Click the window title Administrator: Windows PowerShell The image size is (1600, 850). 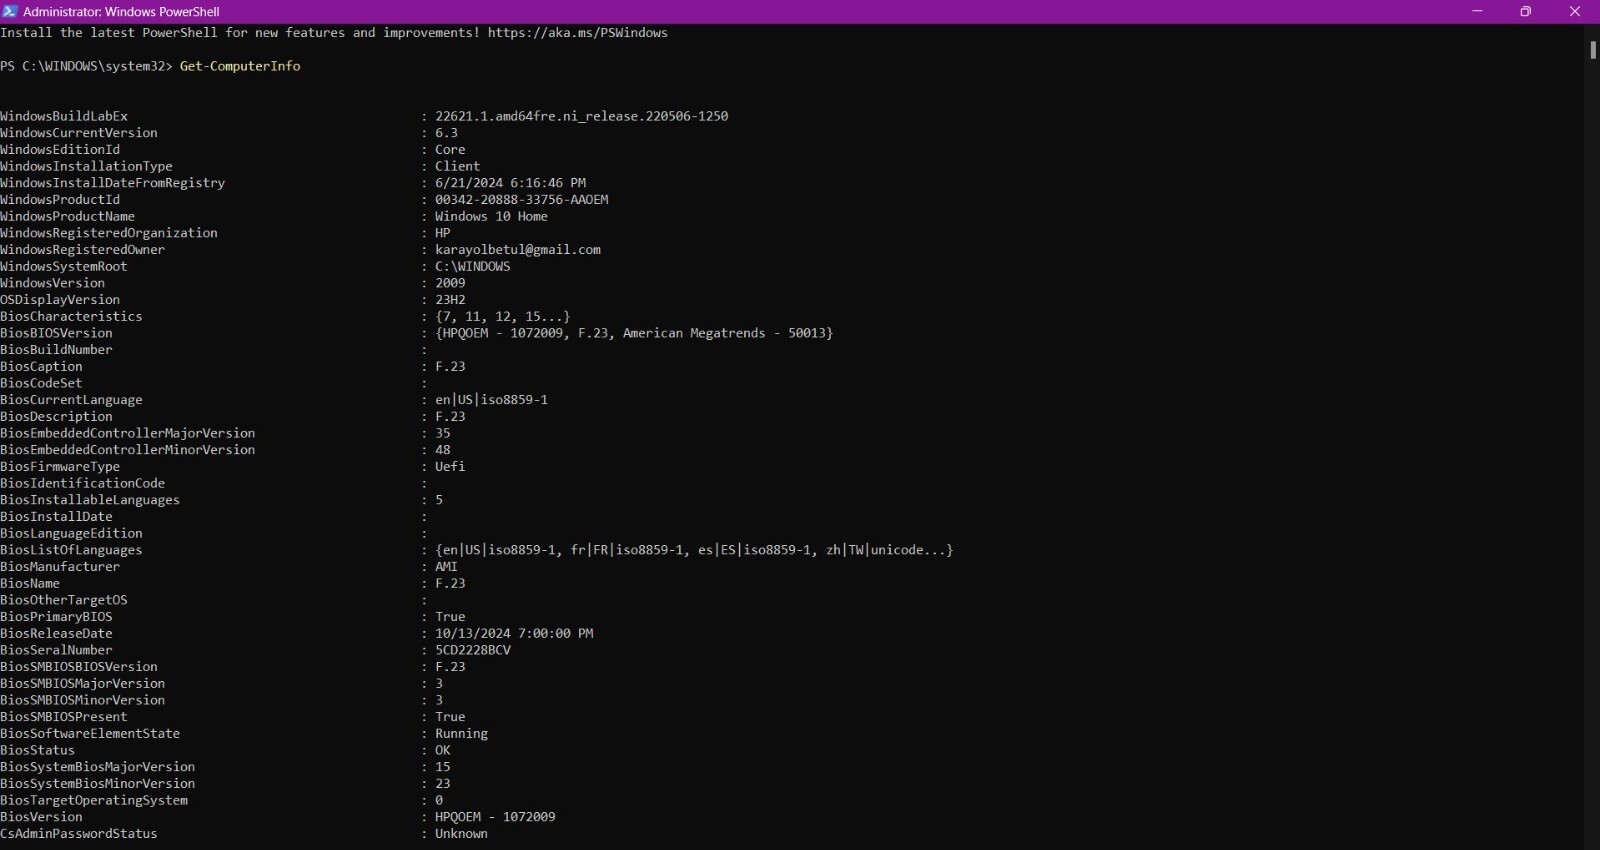[x=121, y=12]
